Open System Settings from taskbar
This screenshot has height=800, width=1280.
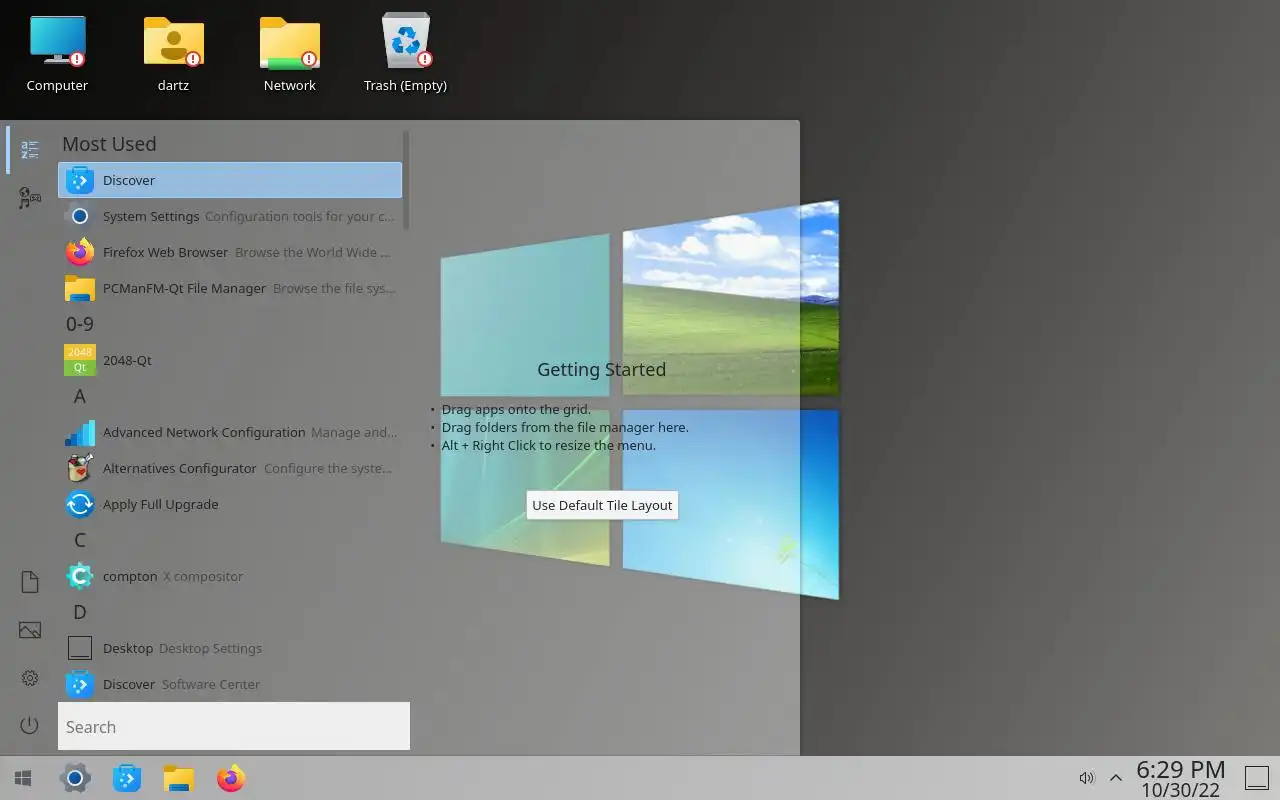point(75,778)
